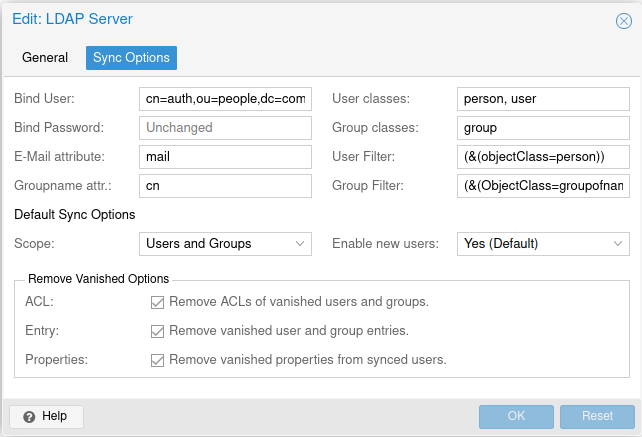
Task: Switch to the General tab
Action: pyautogui.click(x=45, y=58)
